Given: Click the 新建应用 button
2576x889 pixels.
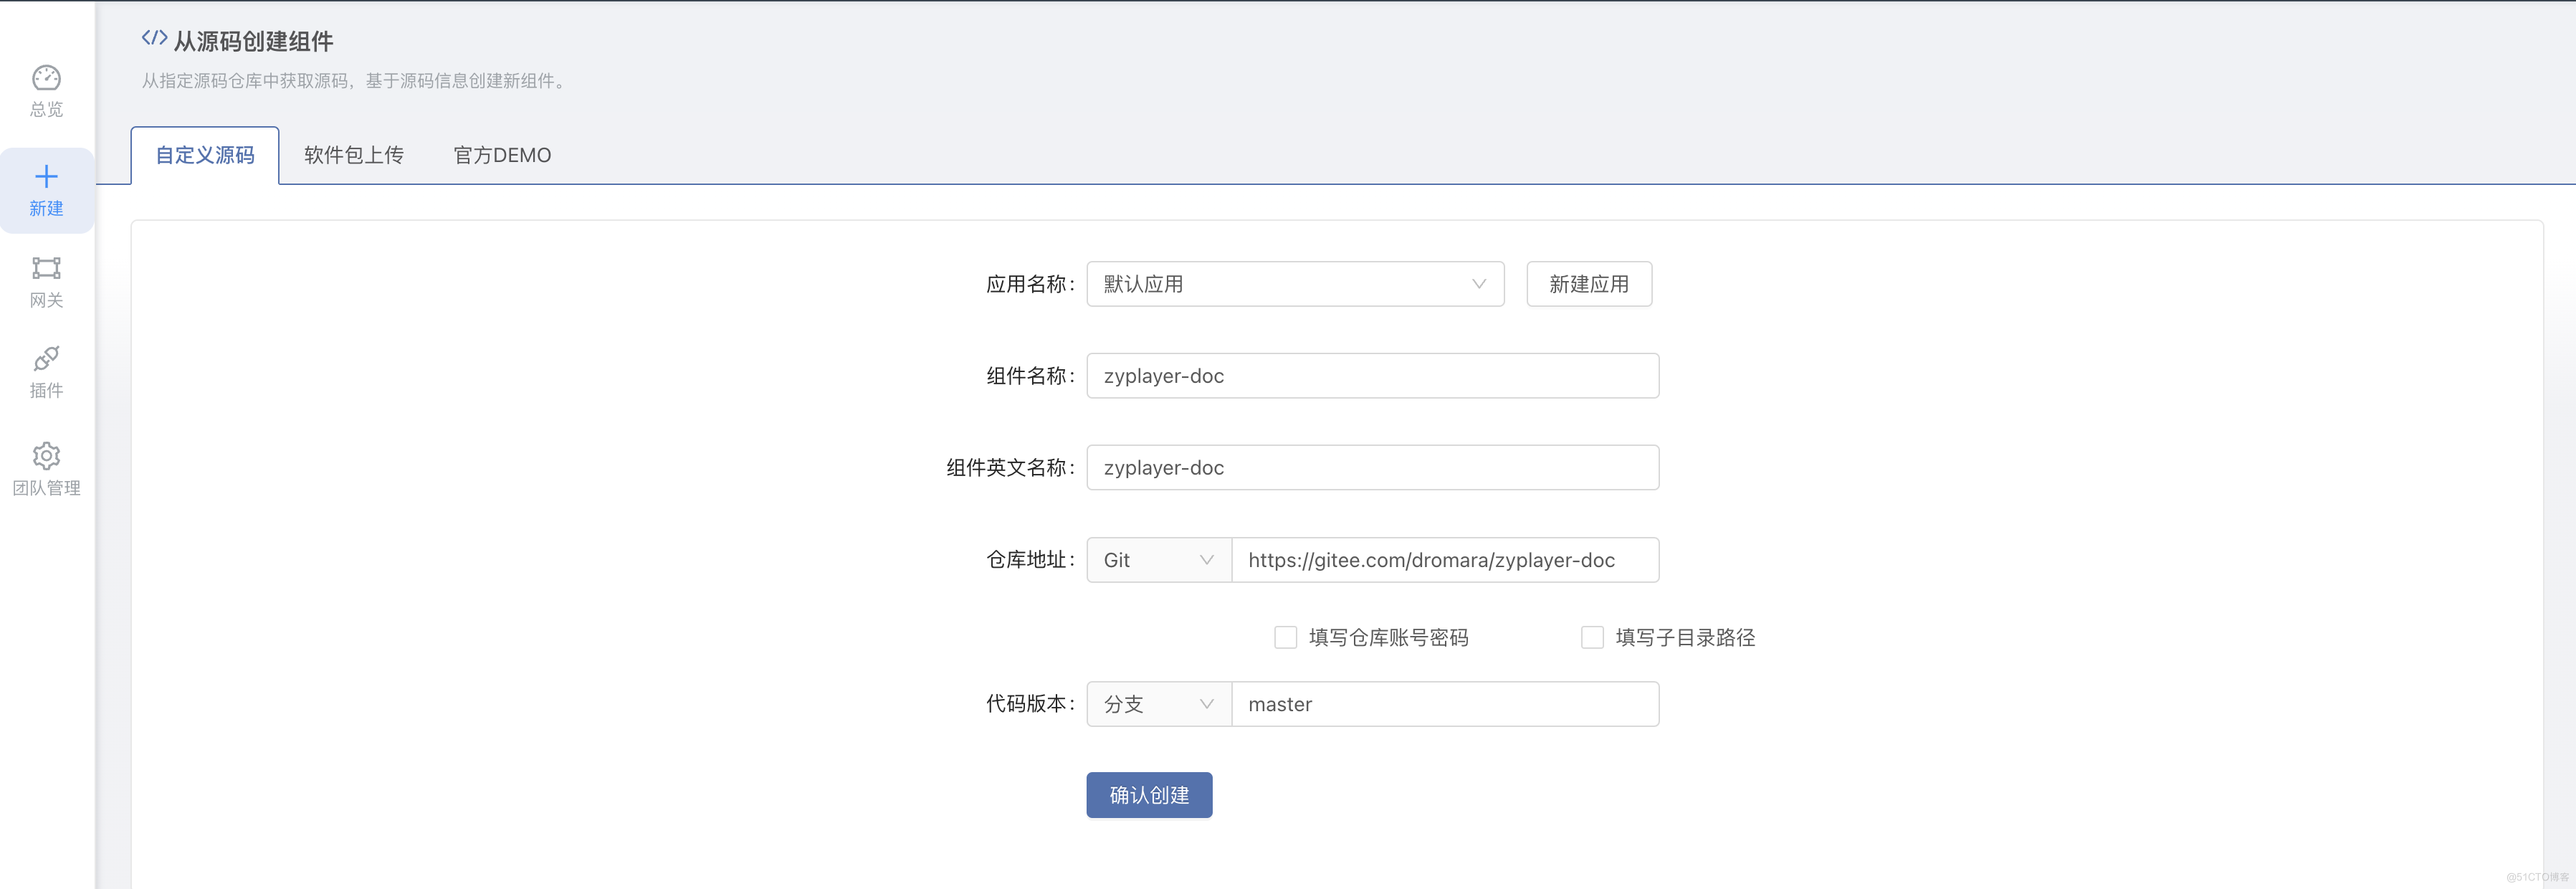Looking at the screenshot, I should coord(1588,284).
